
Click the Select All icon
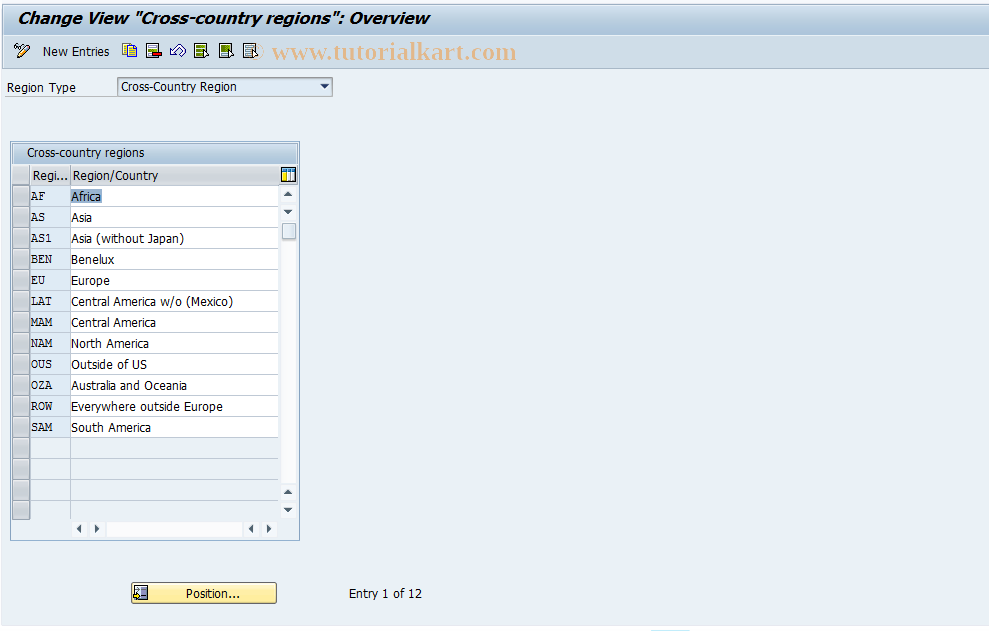pos(202,50)
